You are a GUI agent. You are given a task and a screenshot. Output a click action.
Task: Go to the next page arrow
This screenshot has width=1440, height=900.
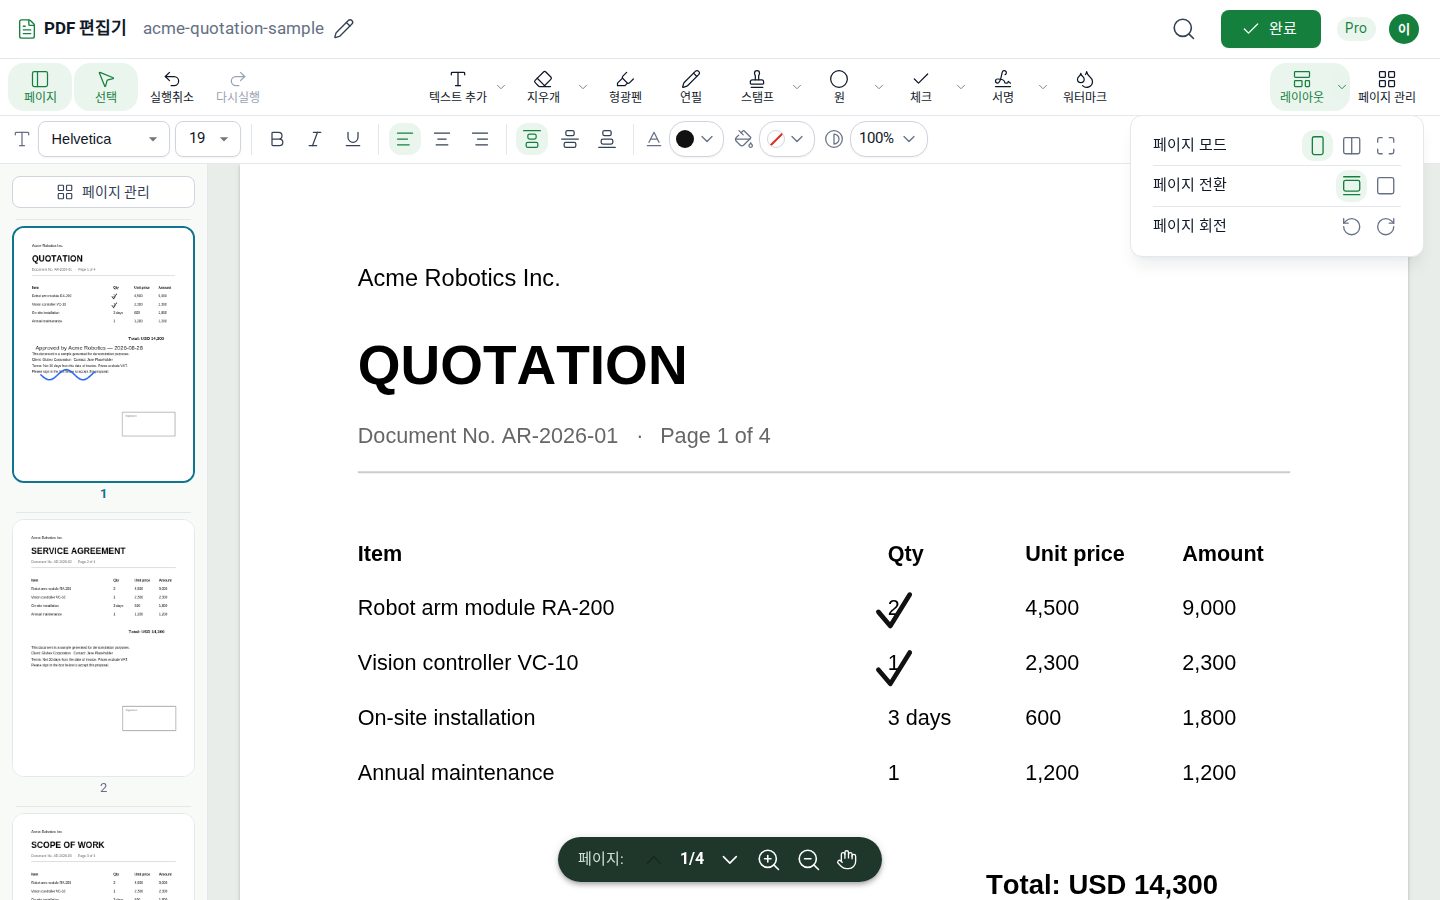pos(730,860)
